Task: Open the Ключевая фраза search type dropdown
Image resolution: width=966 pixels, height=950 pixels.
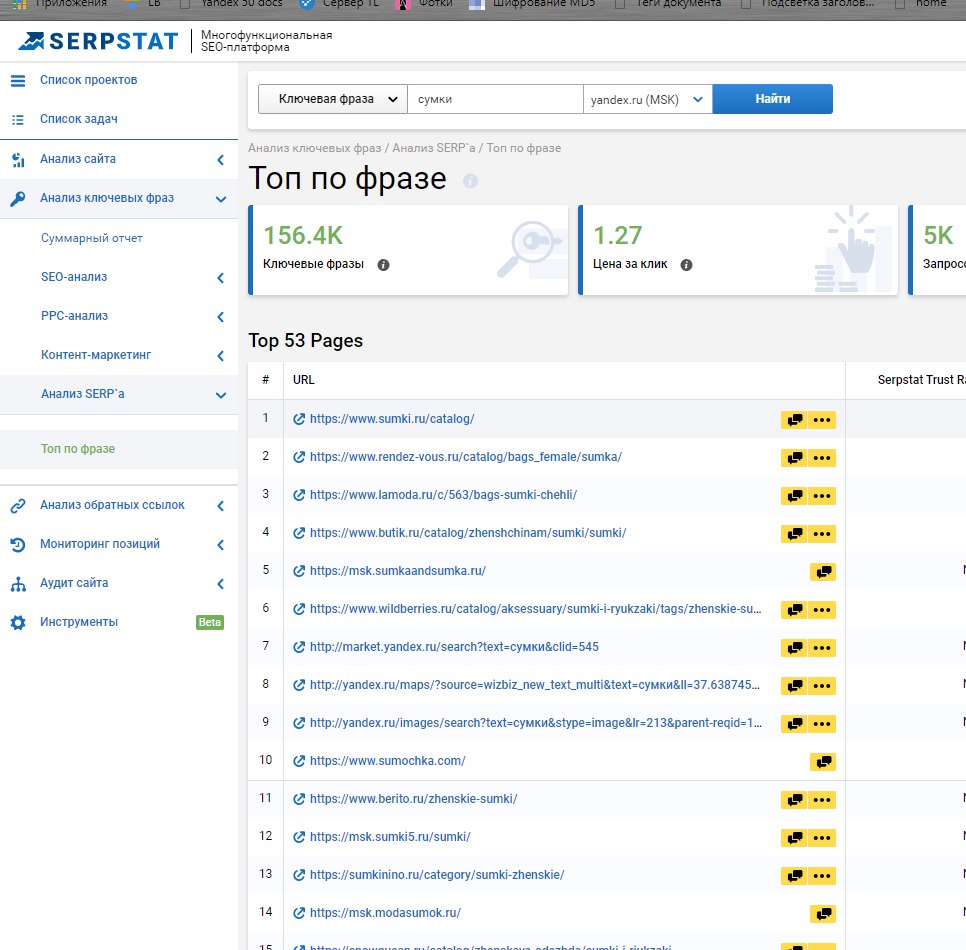Action: [333, 99]
